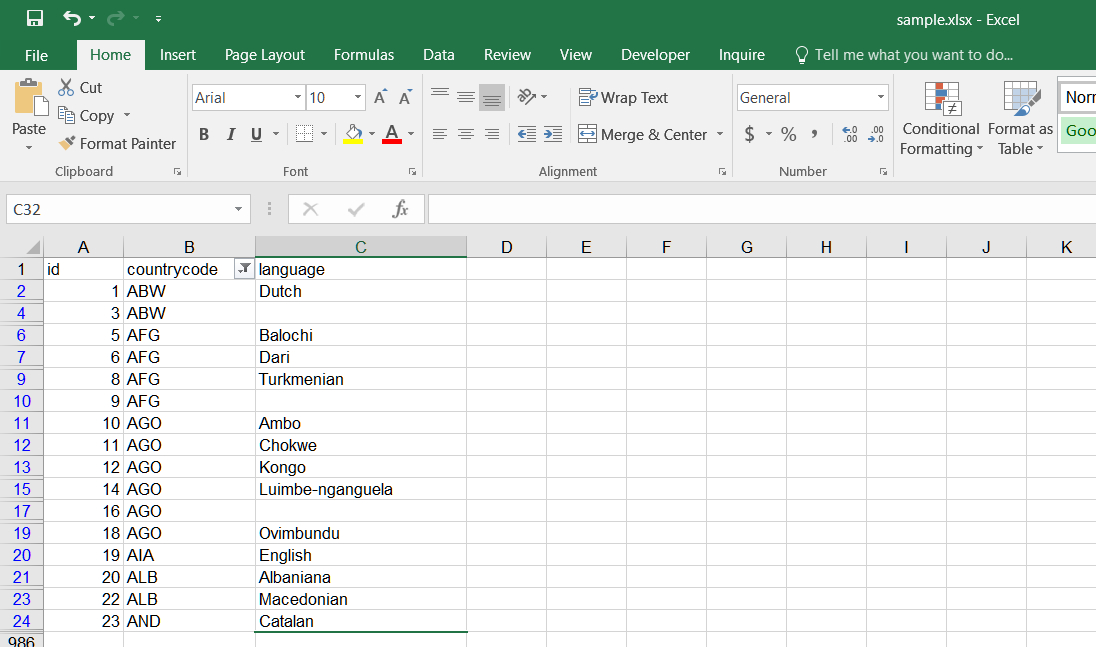Switch to the Formulas ribbon tab
The image size is (1096, 647).
(x=363, y=55)
